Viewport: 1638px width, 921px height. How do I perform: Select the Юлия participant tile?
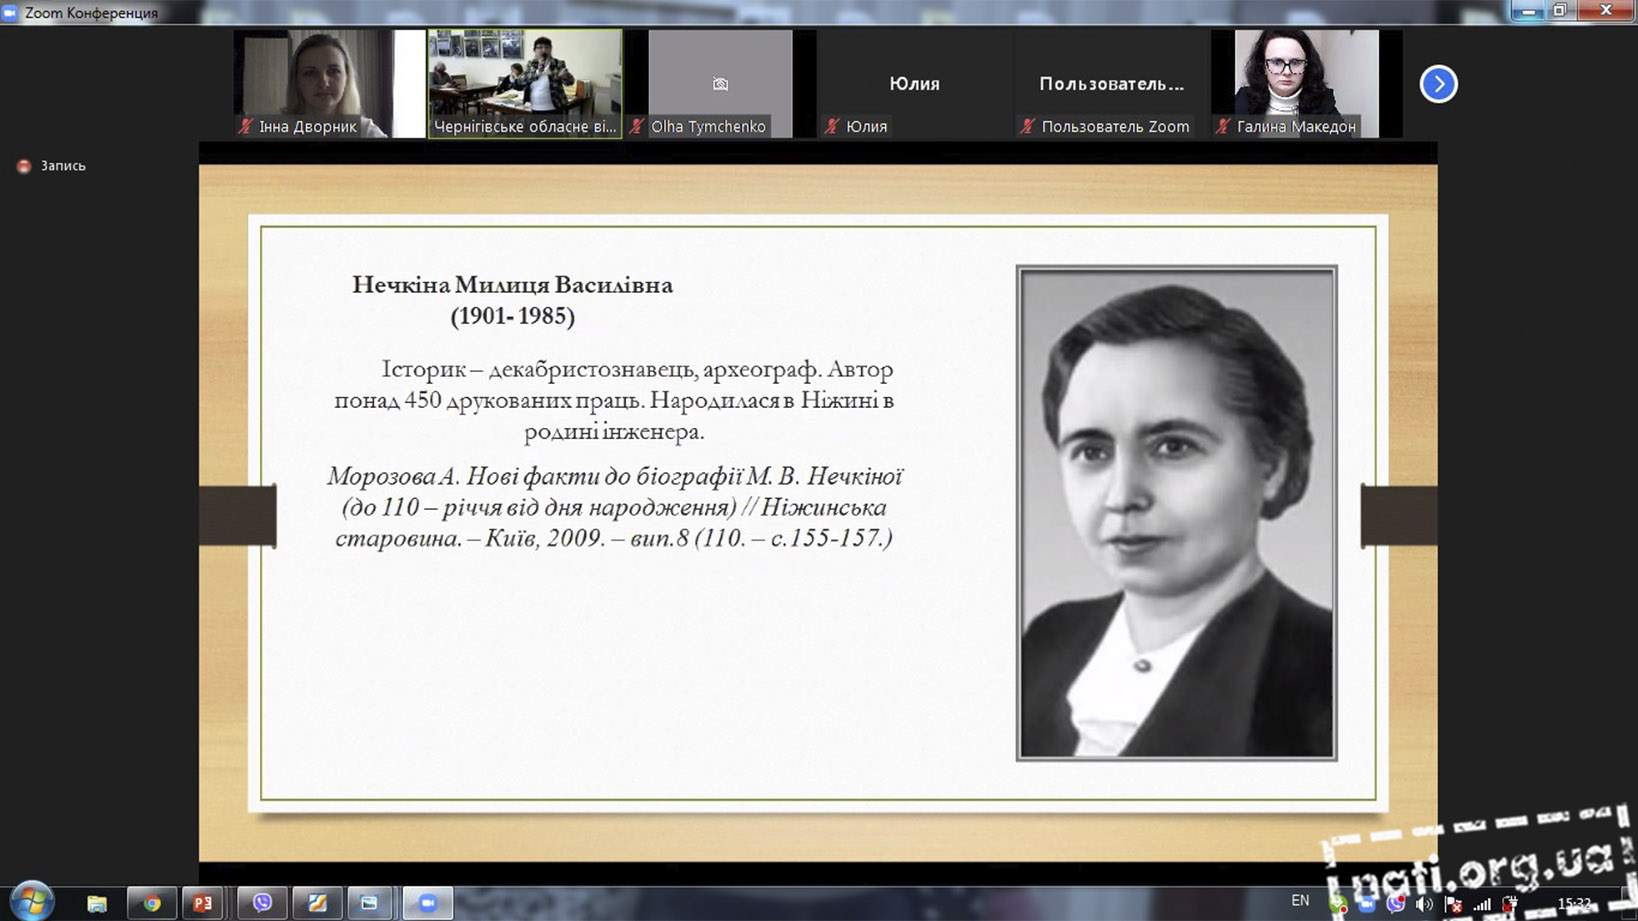coord(915,83)
